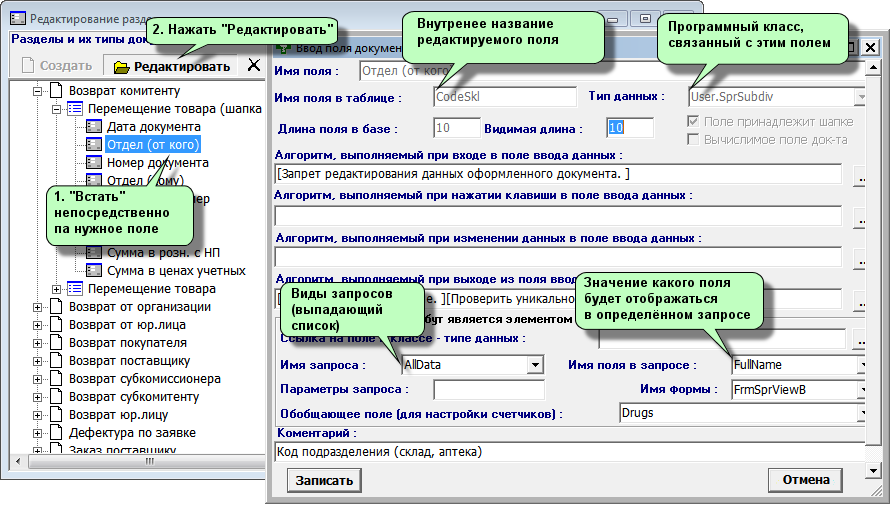Click dialog vertical scrollbar down arrow
The image size is (890, 505).
[x=873, y=470]
